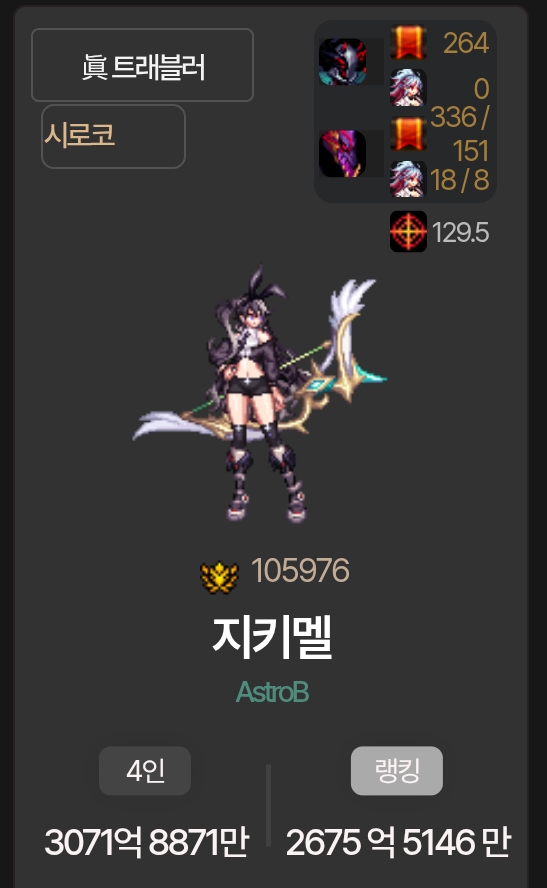Screen dimensions: 547x888
Task: Open the AstroB guild link
Action: point(272,692)
